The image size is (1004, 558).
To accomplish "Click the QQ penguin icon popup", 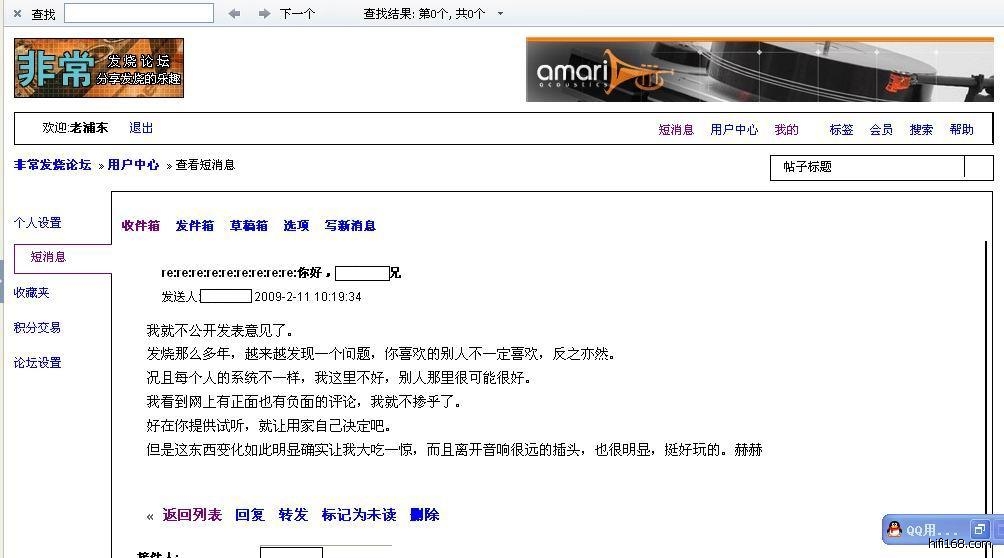I will [x=893, y=529].
